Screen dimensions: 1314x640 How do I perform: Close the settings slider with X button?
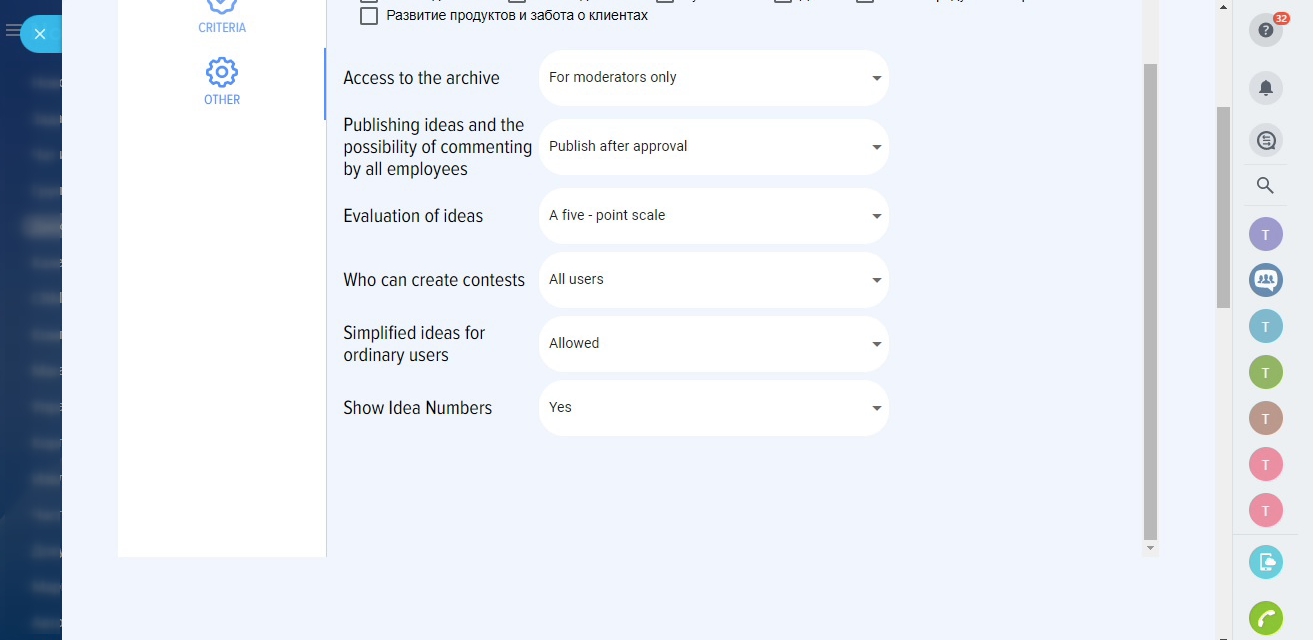pyautogui.click(x=40, y=34)
